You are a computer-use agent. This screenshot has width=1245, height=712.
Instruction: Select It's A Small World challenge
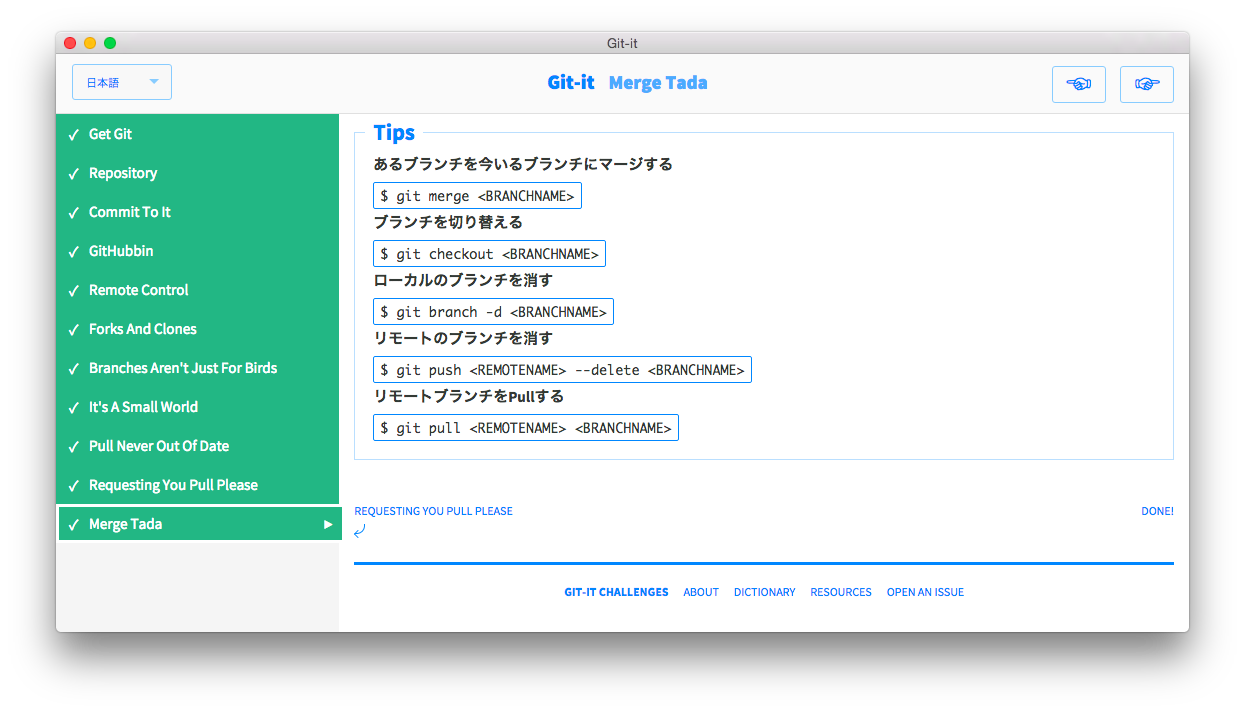[x=199, y=407]
